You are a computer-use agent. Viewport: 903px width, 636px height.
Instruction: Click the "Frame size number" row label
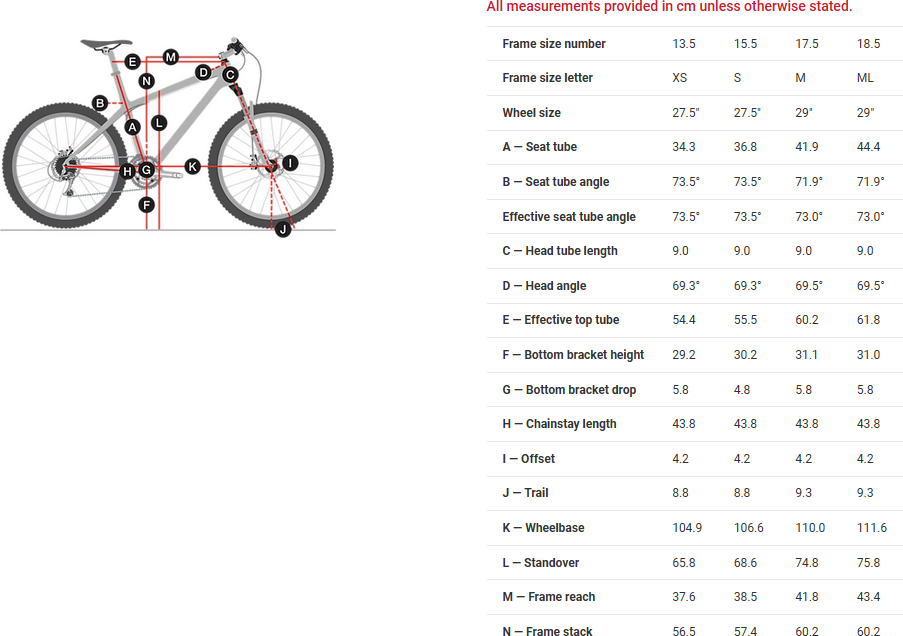(x=553, y=44)
